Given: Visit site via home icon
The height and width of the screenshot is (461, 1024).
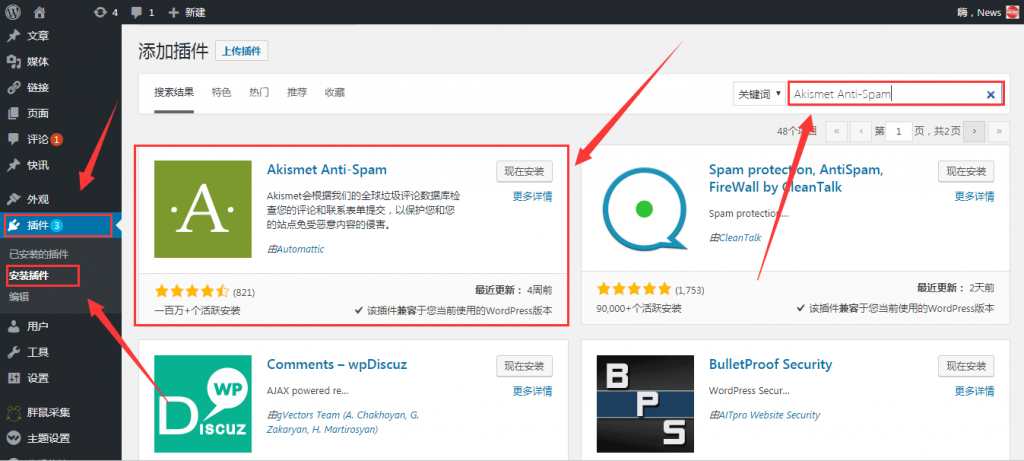Looking at the screenshot, I should click(x=40, y=12).
